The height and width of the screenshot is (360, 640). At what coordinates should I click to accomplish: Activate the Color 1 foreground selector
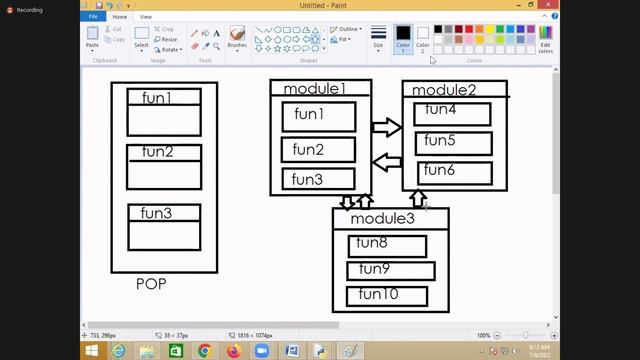pyautogui.click(x=403, y=39)
